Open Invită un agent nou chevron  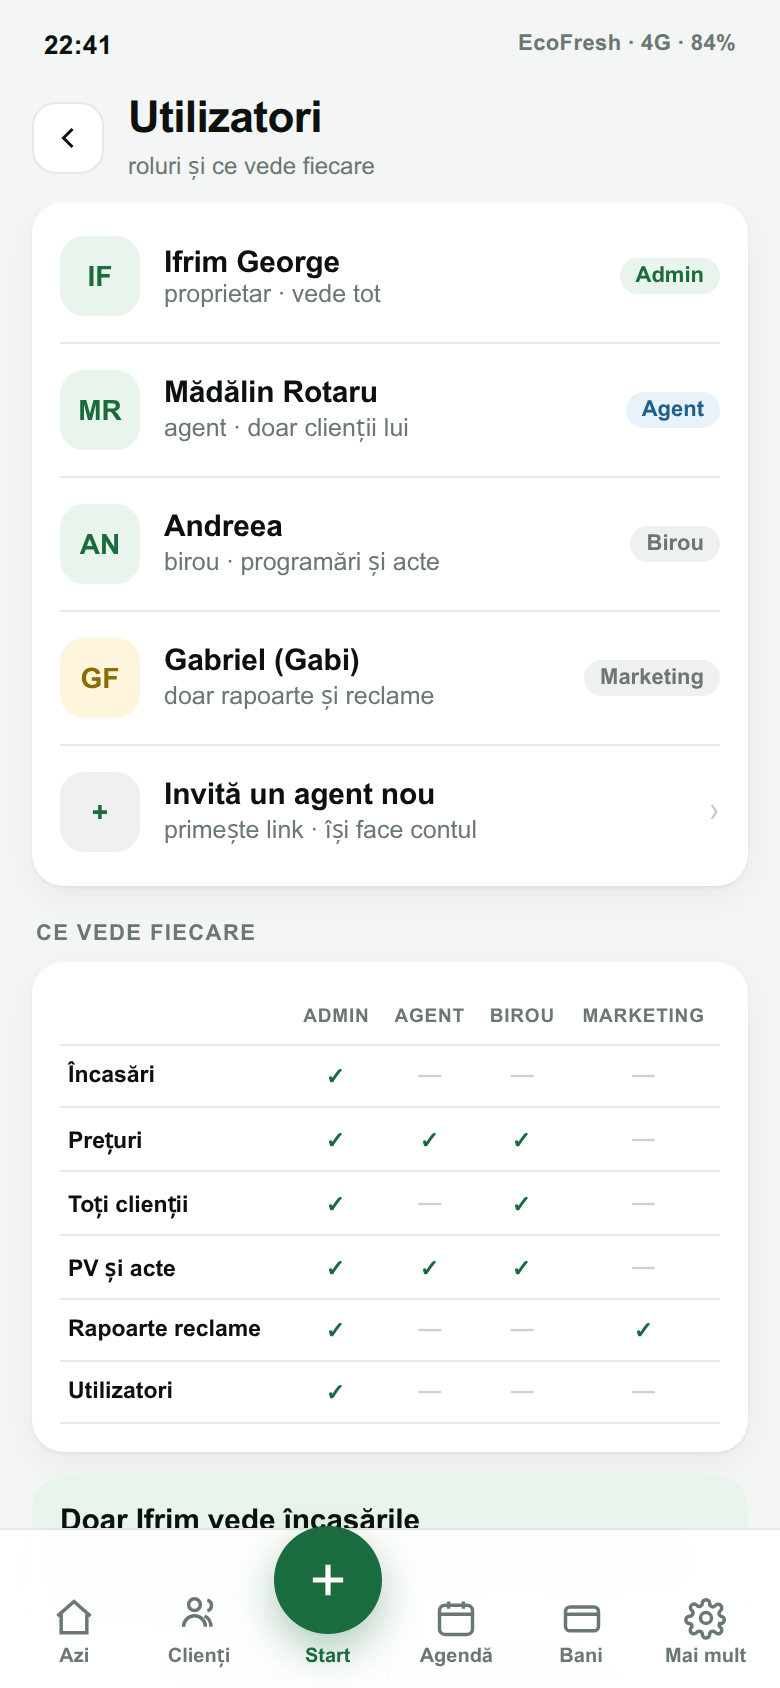(713, 812)
